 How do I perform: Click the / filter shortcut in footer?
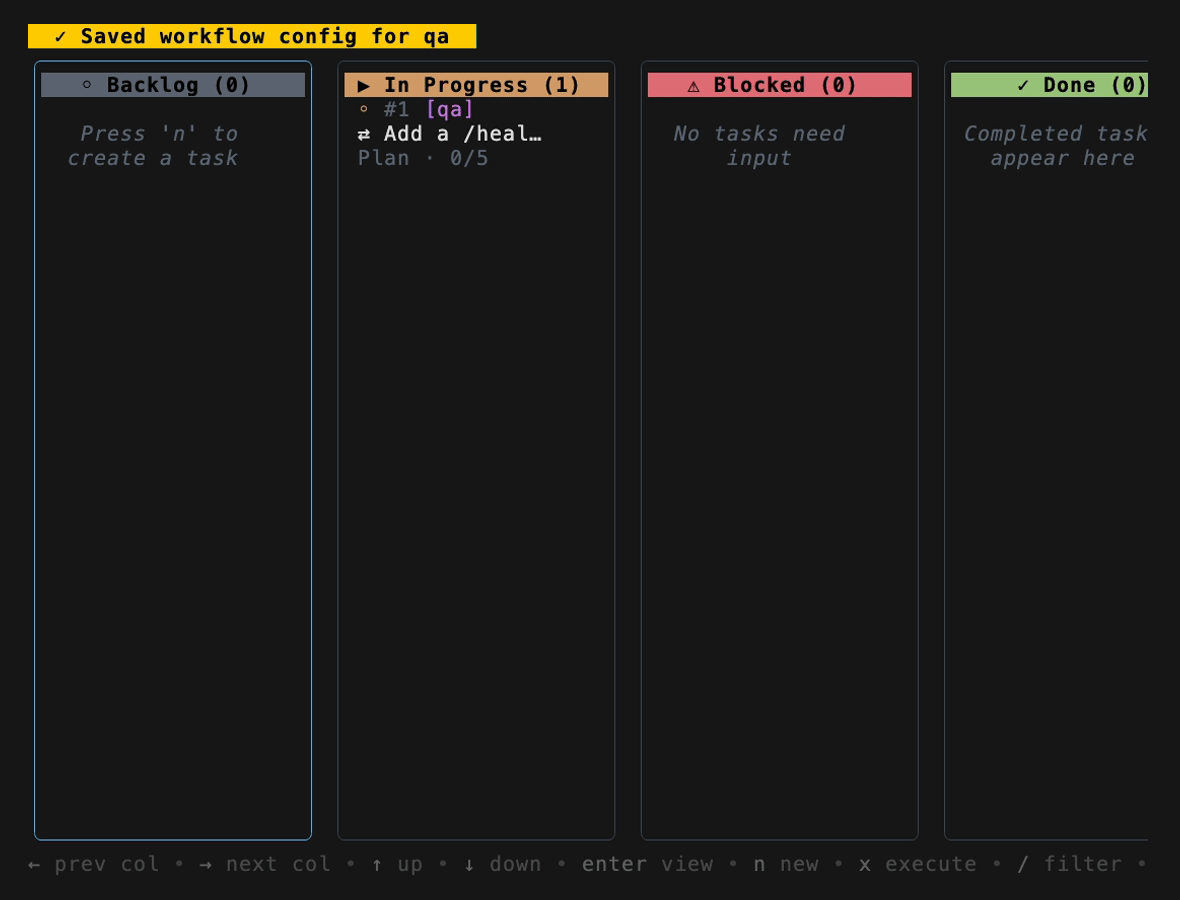1069,864
